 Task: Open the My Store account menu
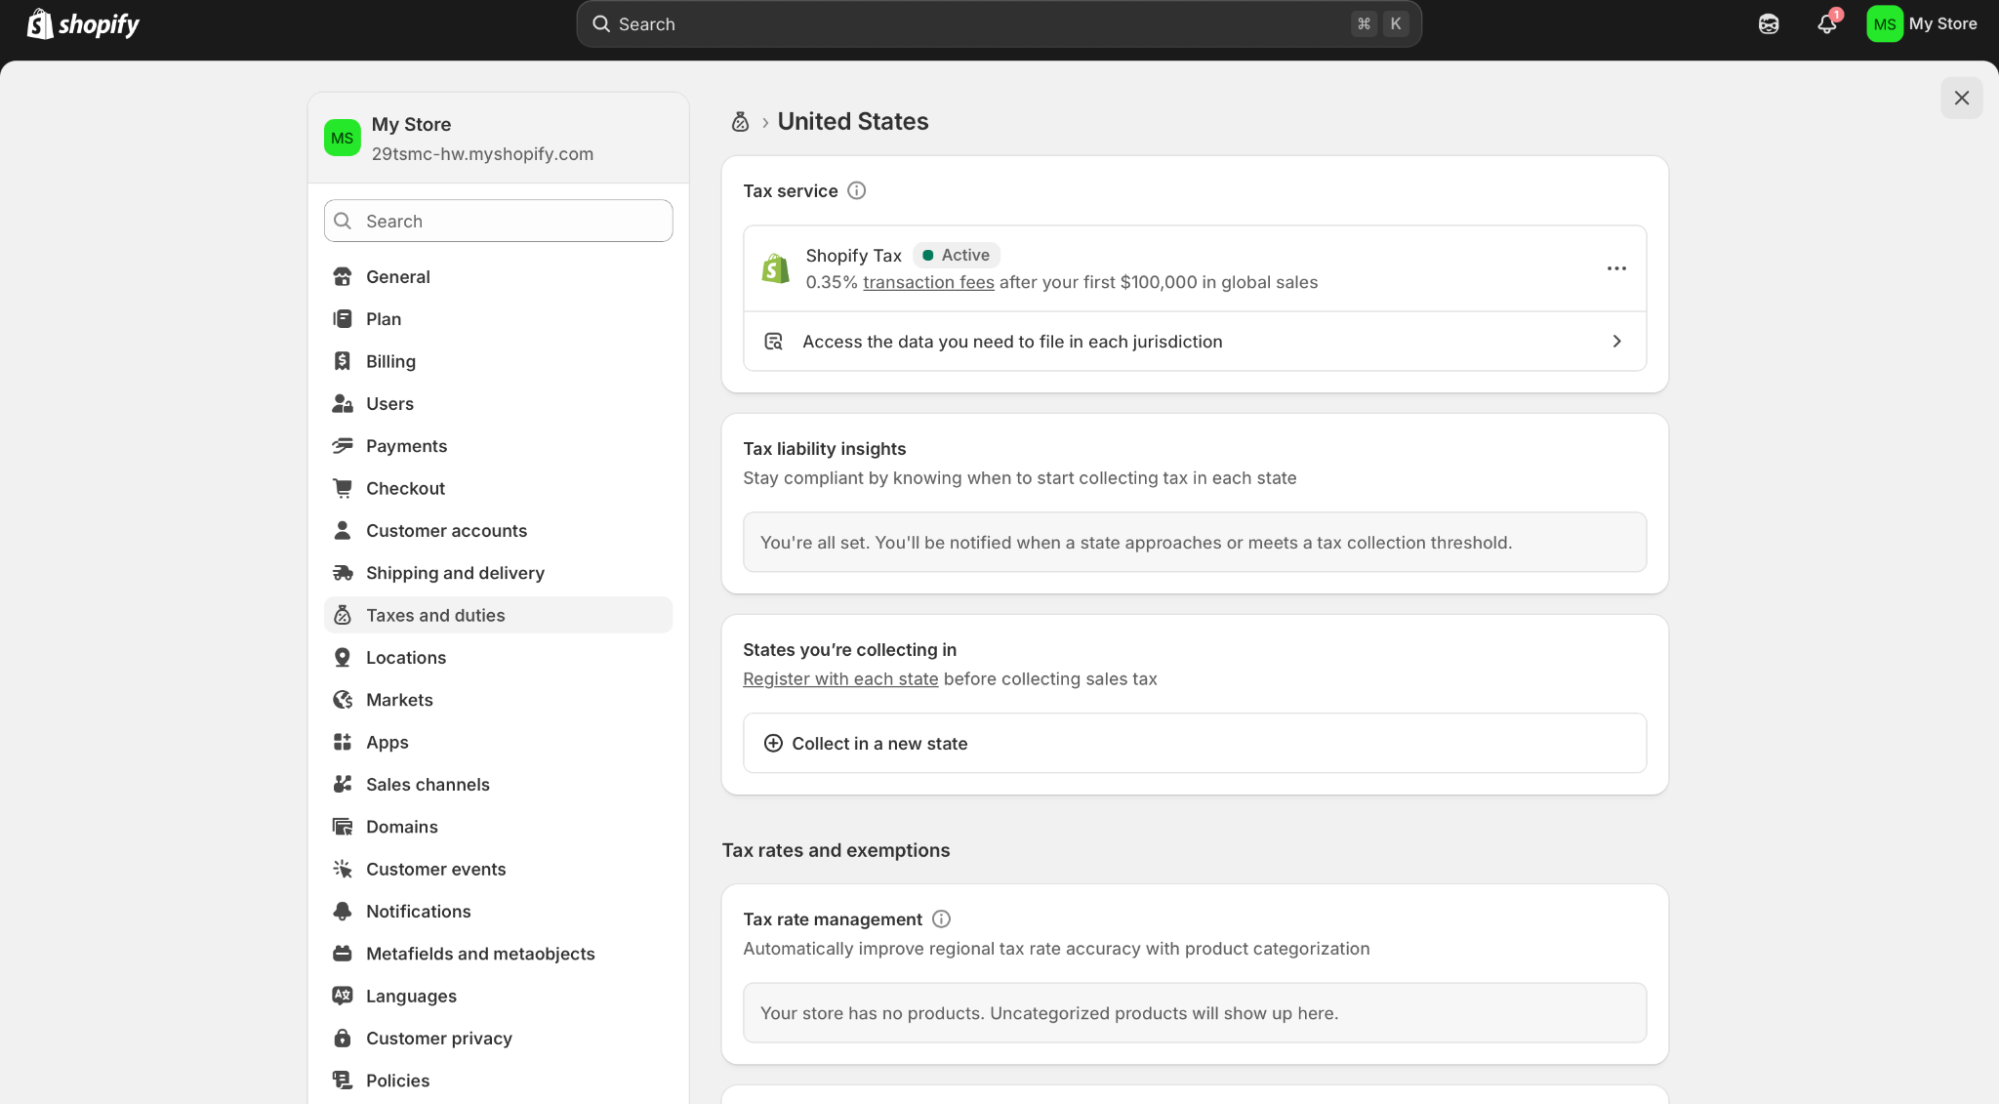[x=1922, y=24]
